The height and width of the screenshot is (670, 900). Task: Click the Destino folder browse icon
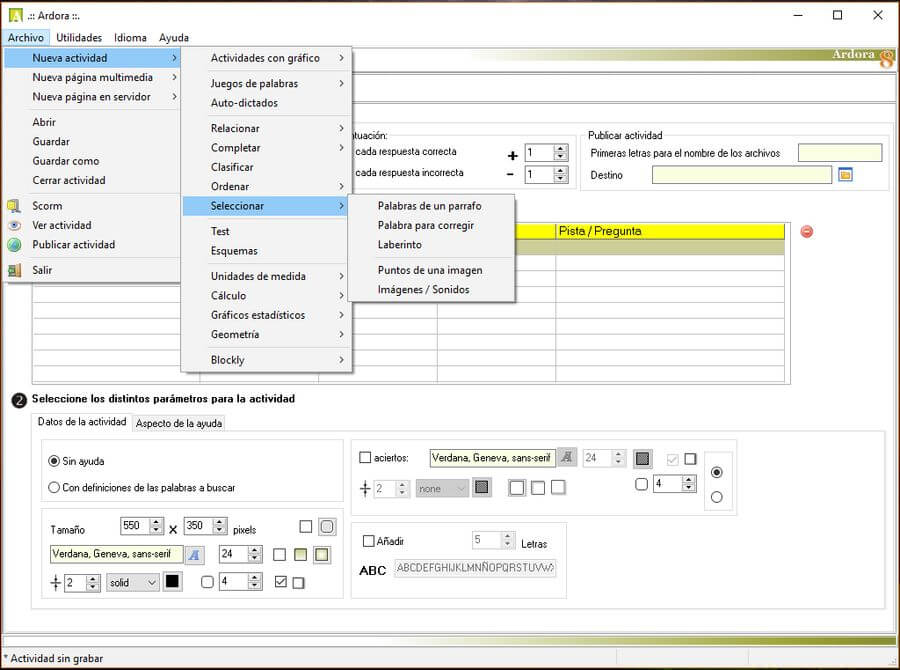(x=845, y=175)
